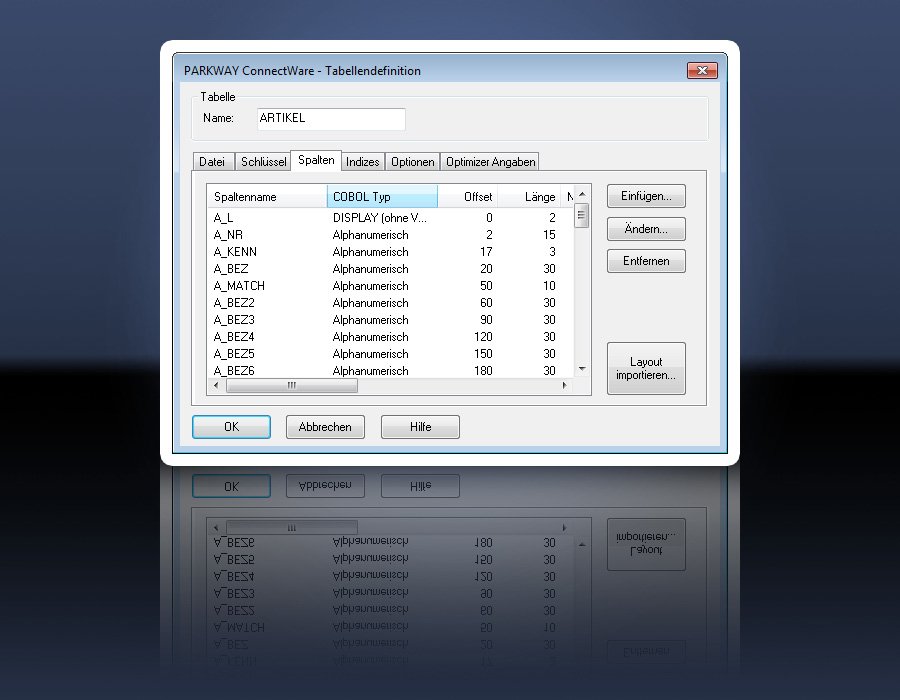Click the list scroll-down arrow
This screenshot has height=700, width=900.
[x=582, y=369]
